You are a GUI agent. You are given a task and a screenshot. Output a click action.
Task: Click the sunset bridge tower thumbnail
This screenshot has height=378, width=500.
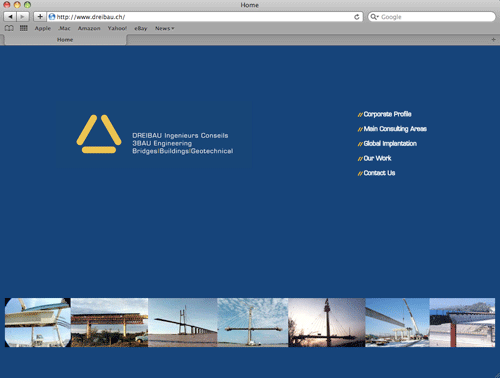coord(327,323)
